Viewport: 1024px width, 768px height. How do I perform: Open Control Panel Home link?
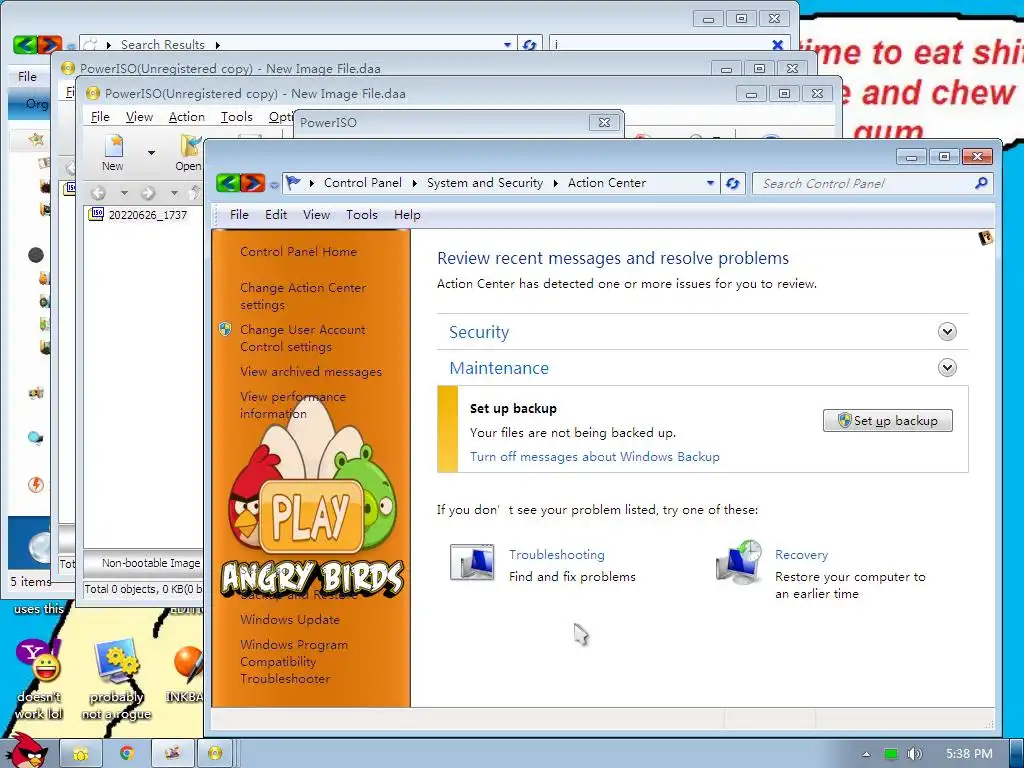[x=298, y=251]
